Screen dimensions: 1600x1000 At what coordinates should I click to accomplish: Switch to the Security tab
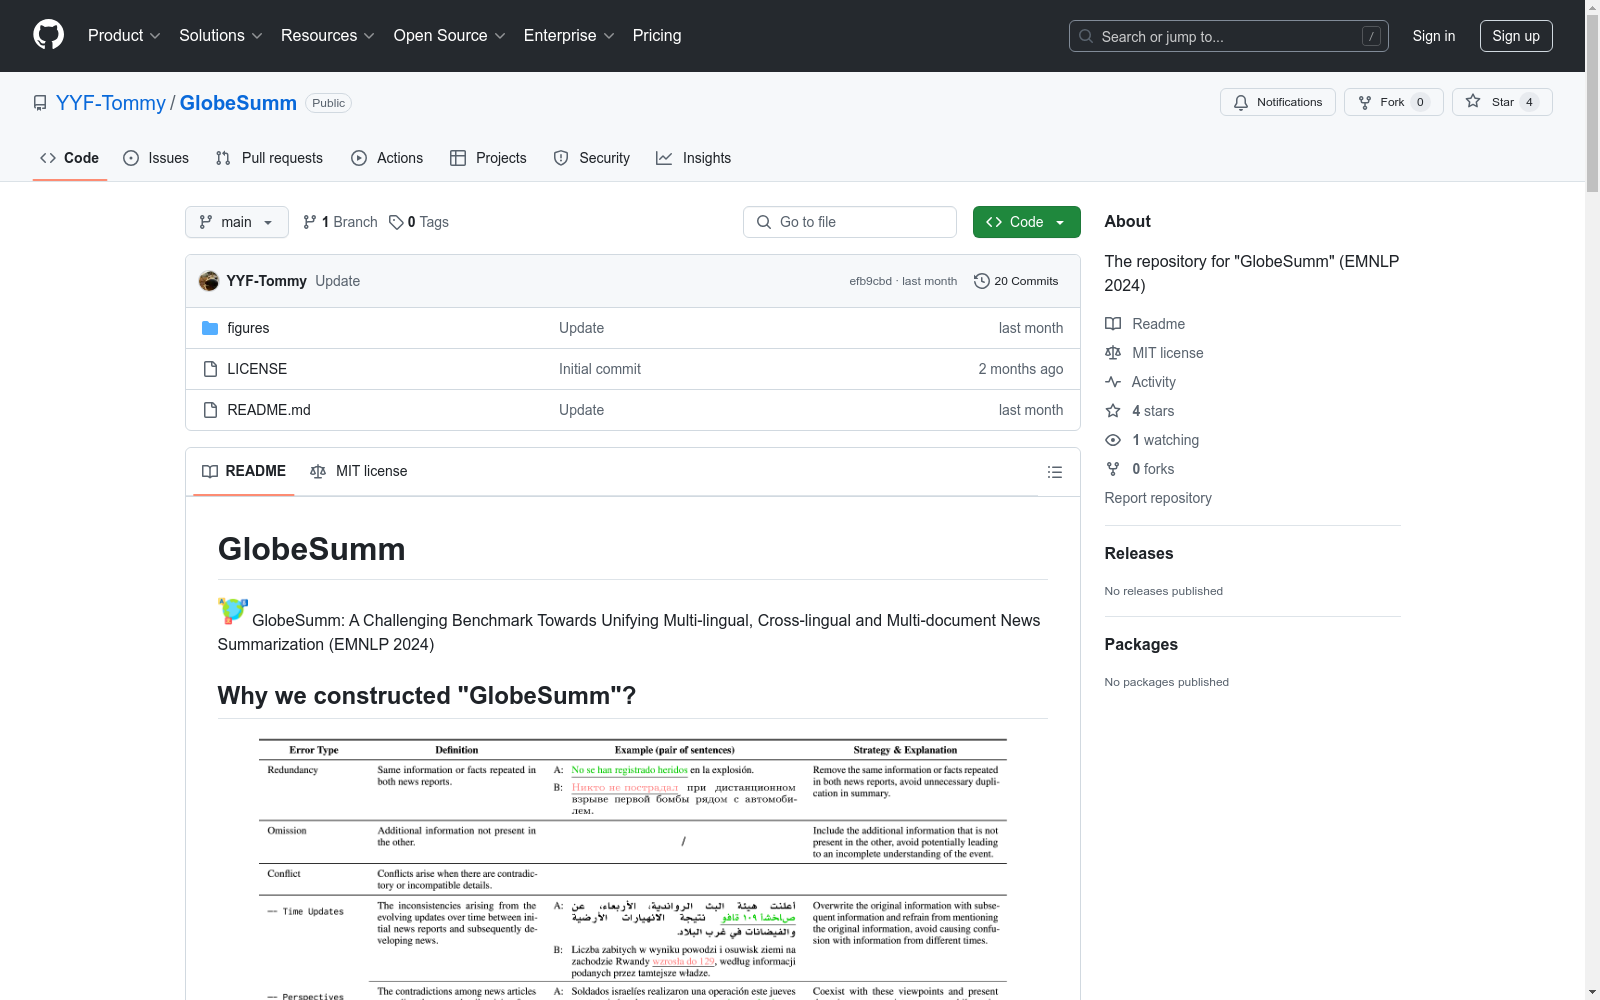(592, 158)
